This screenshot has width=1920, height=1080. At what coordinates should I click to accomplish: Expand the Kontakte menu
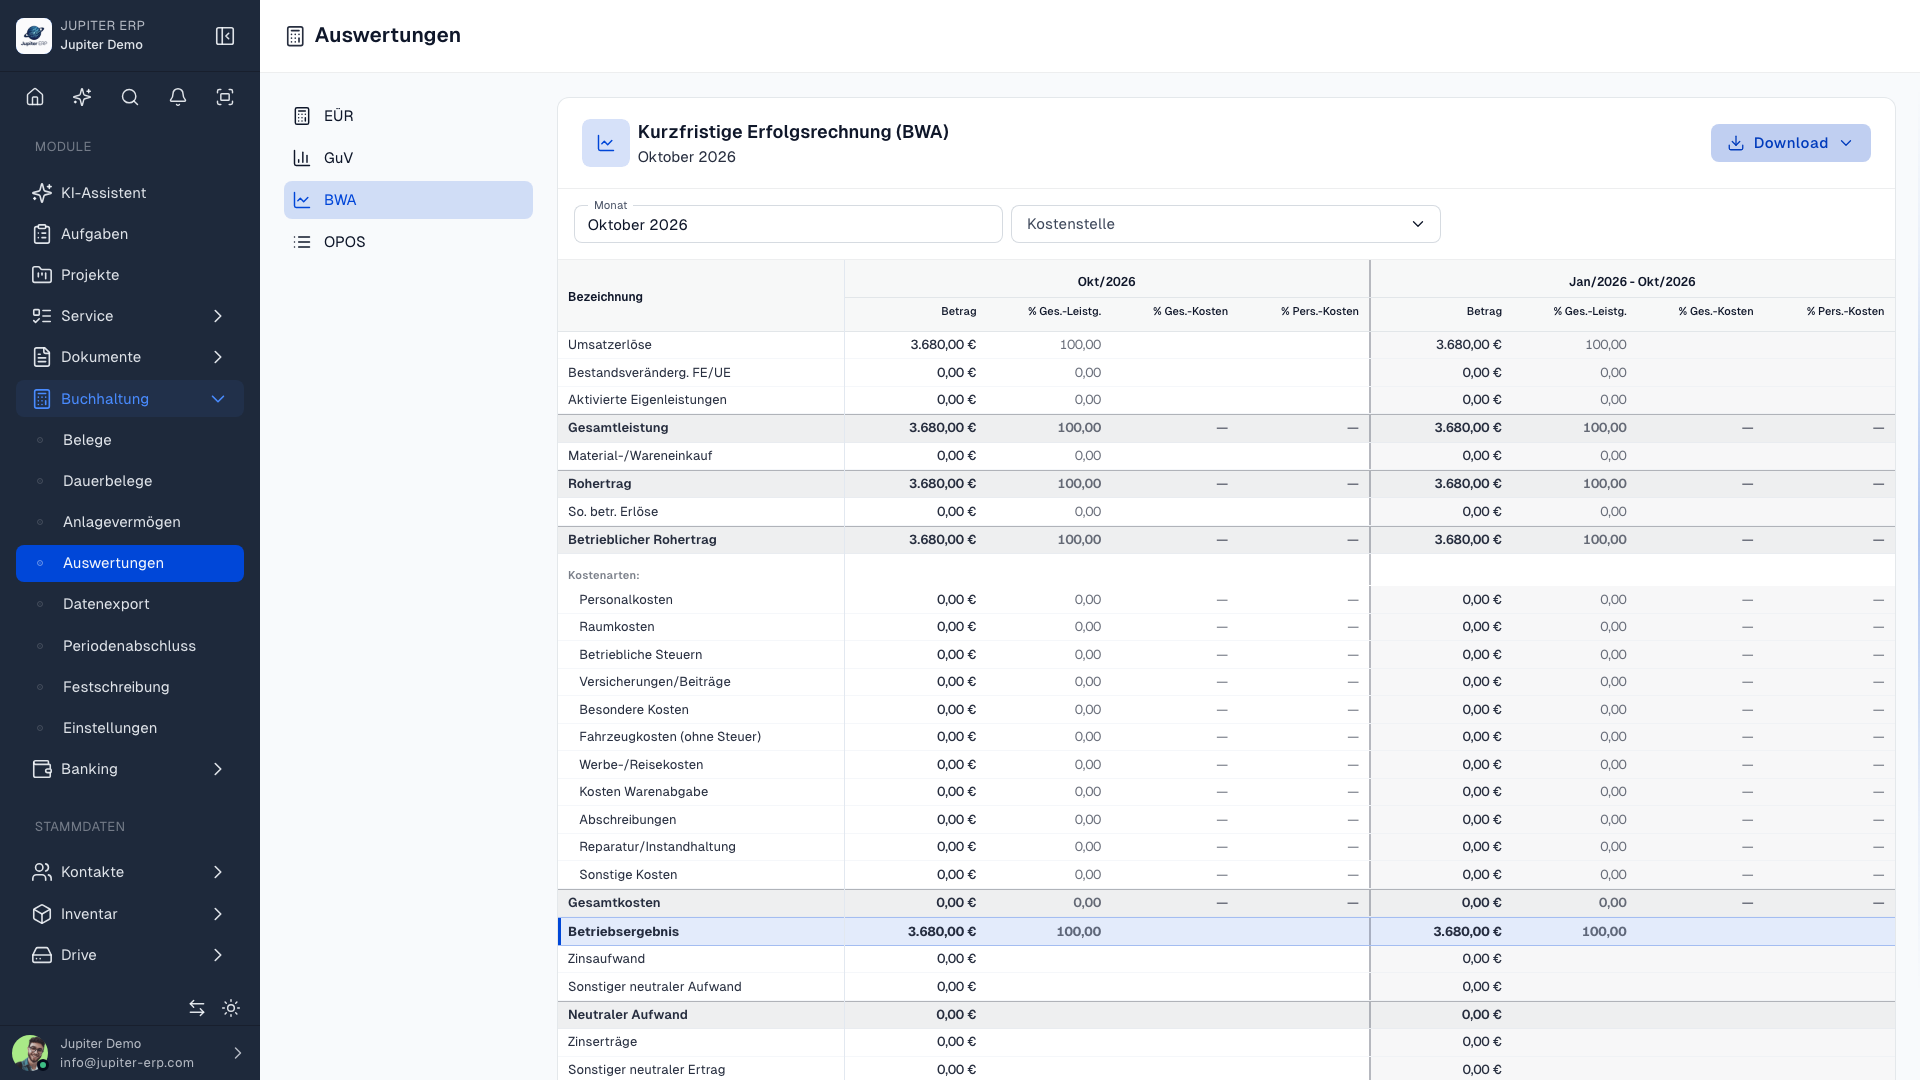click(130, 872)
